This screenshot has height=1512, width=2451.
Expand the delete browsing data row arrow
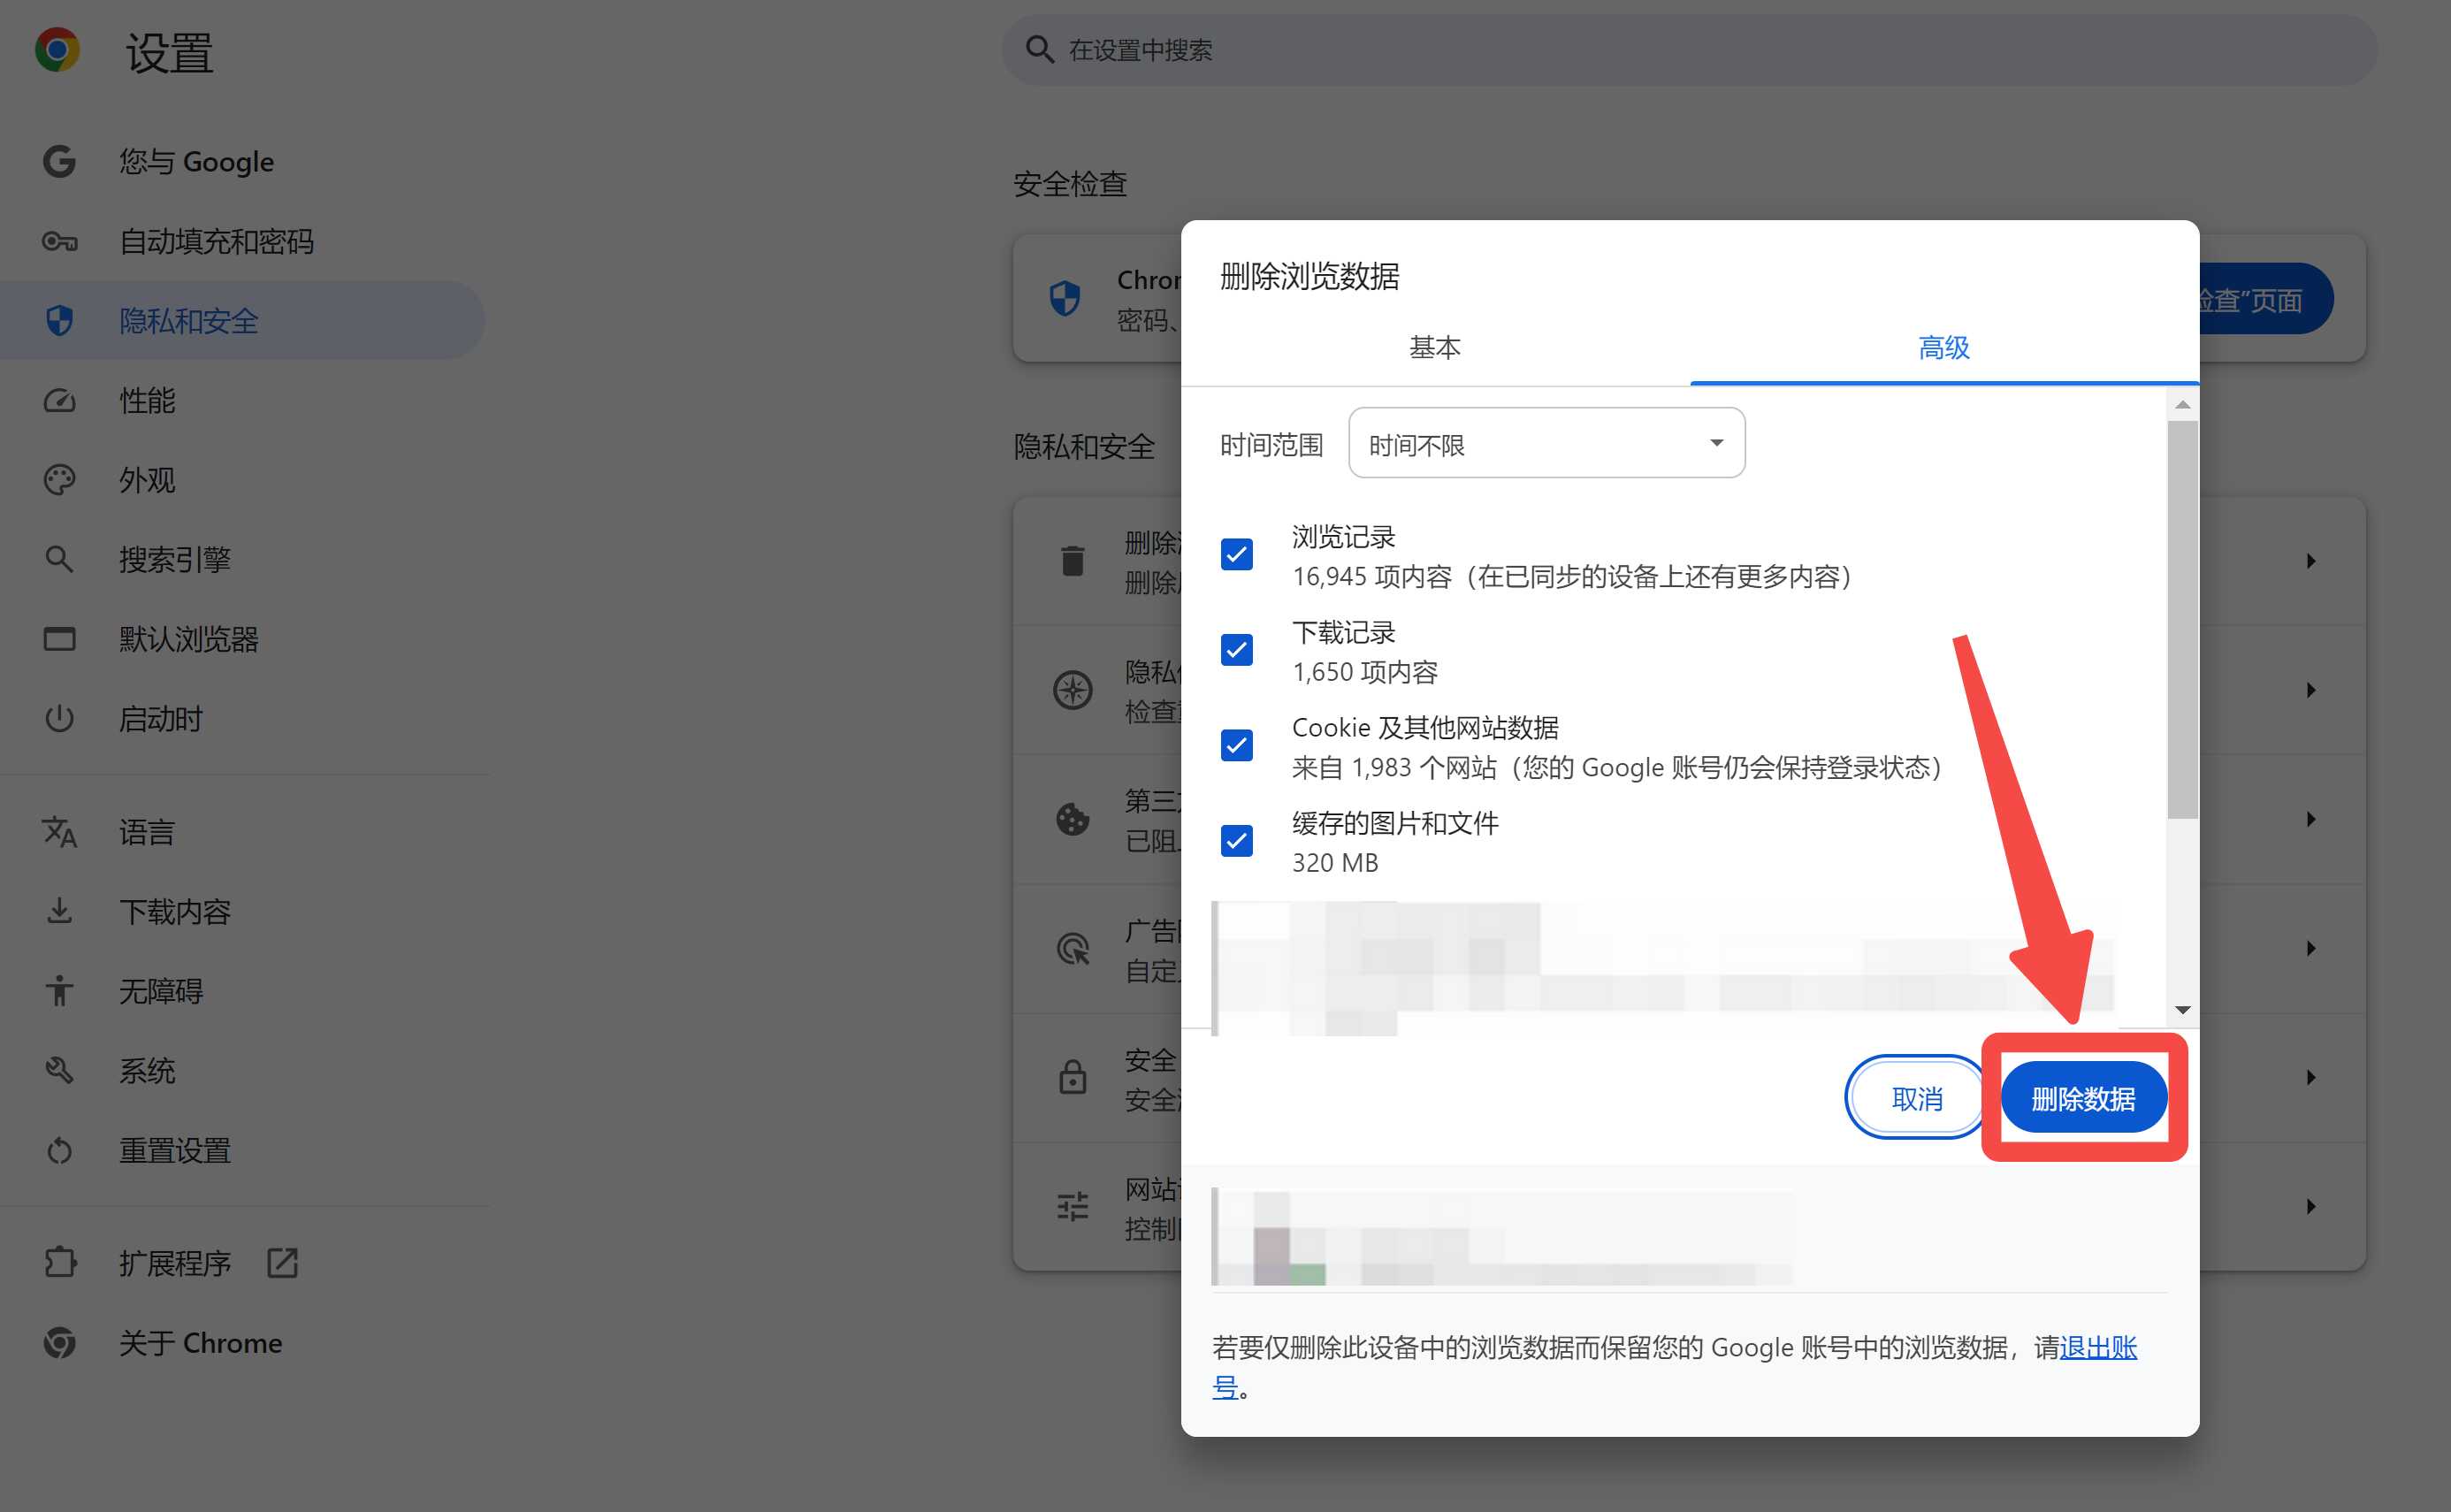point(2311,561)
